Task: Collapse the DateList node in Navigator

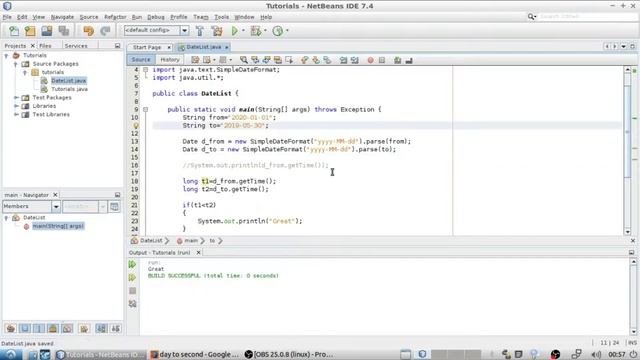Action: click(7, 218)
